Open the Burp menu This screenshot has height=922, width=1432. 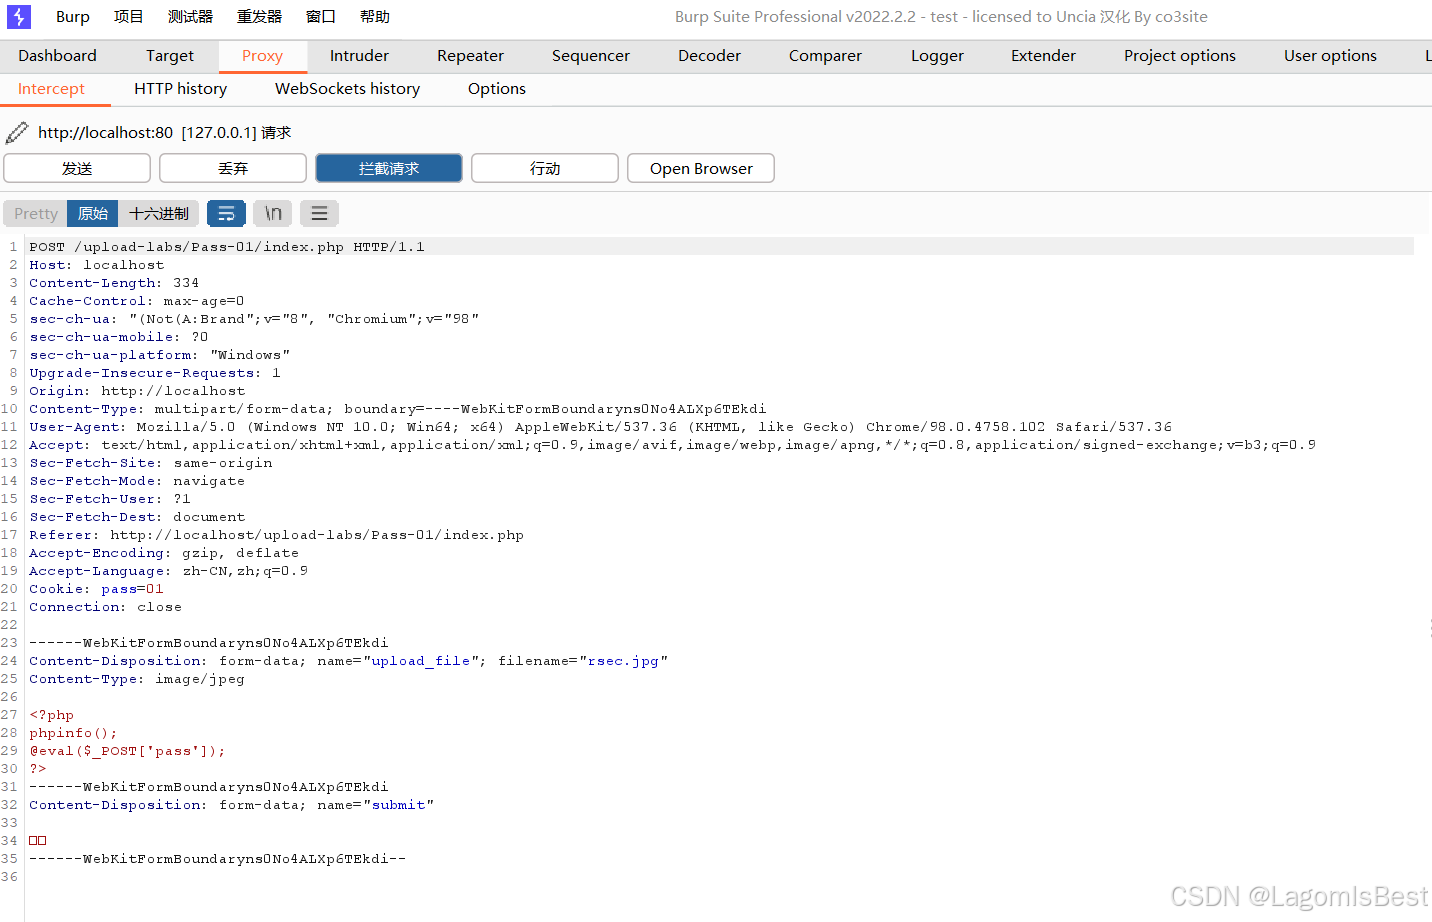tap(73, 17)
